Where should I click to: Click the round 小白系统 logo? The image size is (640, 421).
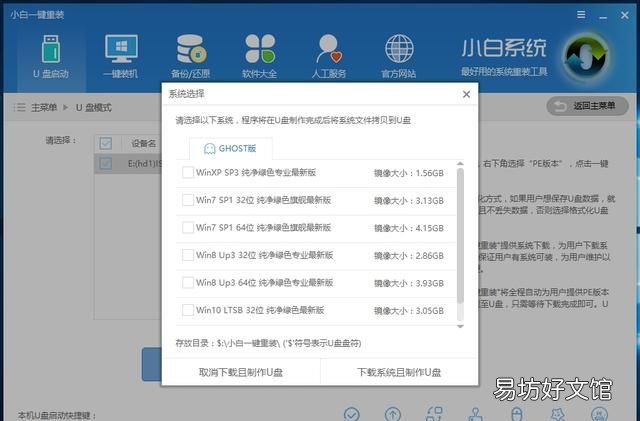point(587,58)
